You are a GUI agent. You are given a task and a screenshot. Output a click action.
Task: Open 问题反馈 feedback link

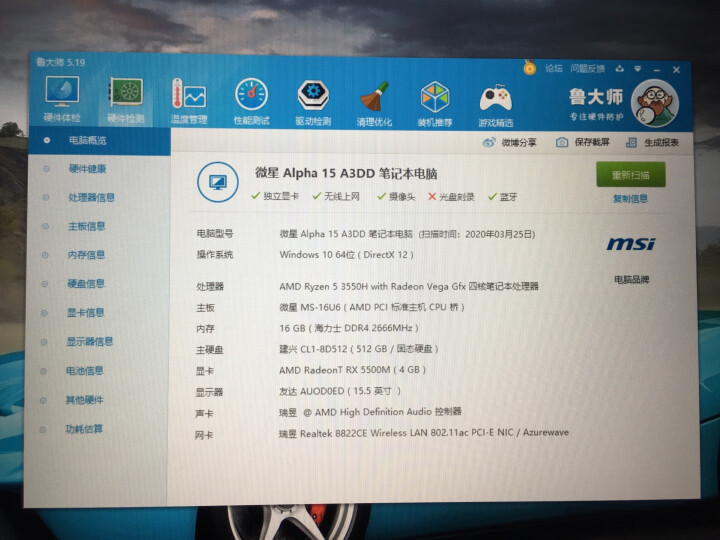point(587,69)
